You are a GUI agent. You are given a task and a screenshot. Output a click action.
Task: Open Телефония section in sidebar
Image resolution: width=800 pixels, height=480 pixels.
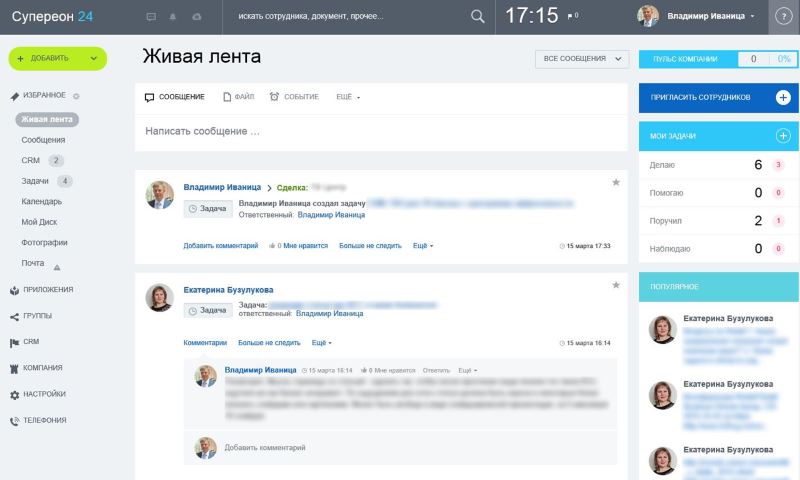pyautogui.click(x=38, y=420)
